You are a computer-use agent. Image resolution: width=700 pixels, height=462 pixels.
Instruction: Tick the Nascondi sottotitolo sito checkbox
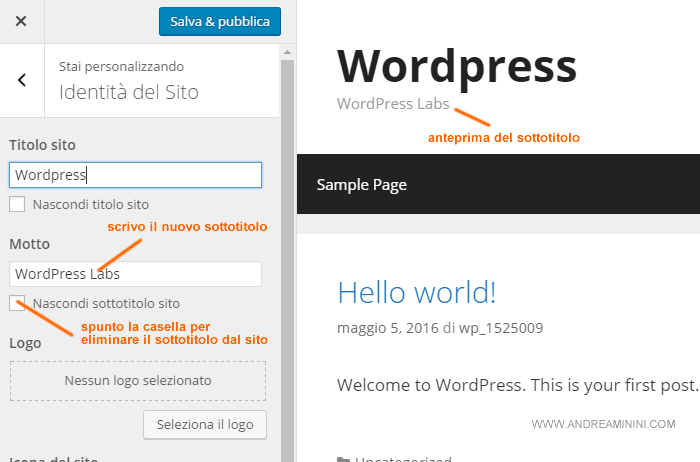(x=17, y=303)
